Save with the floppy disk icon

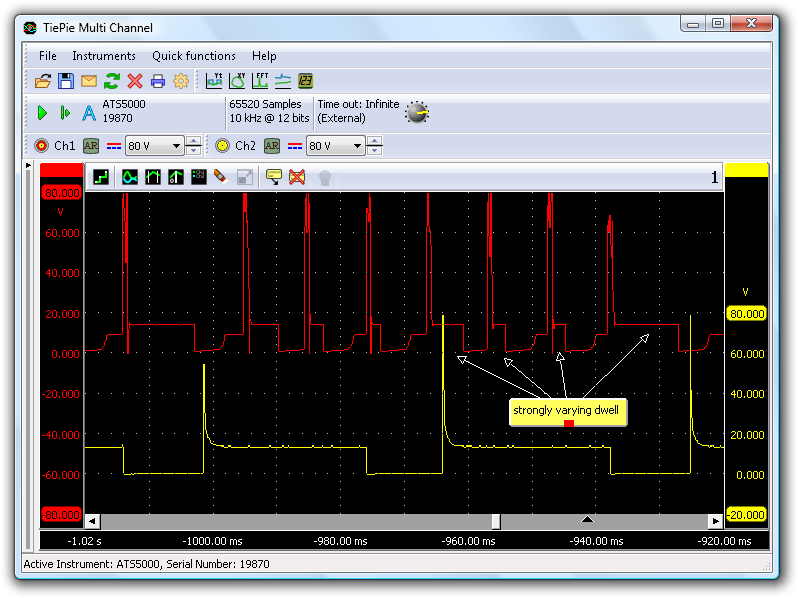pos(66,81)
